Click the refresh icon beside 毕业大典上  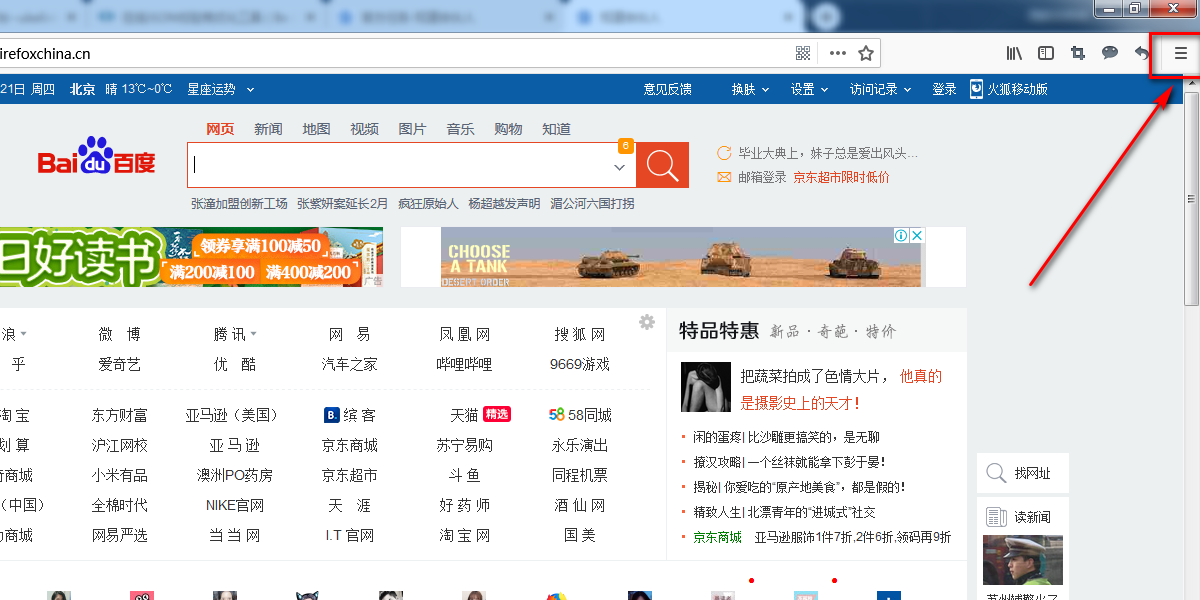[x=725, y=153]
